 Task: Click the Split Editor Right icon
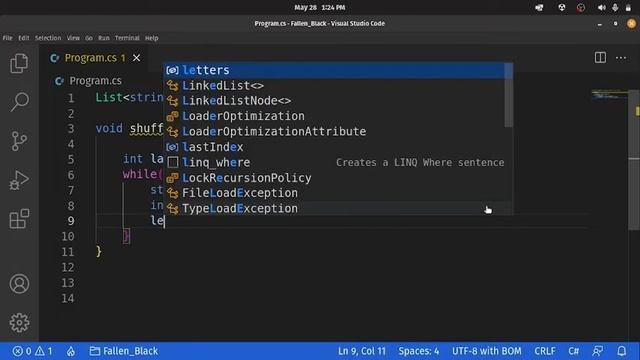pyautogui.click(x=600, y=58)
